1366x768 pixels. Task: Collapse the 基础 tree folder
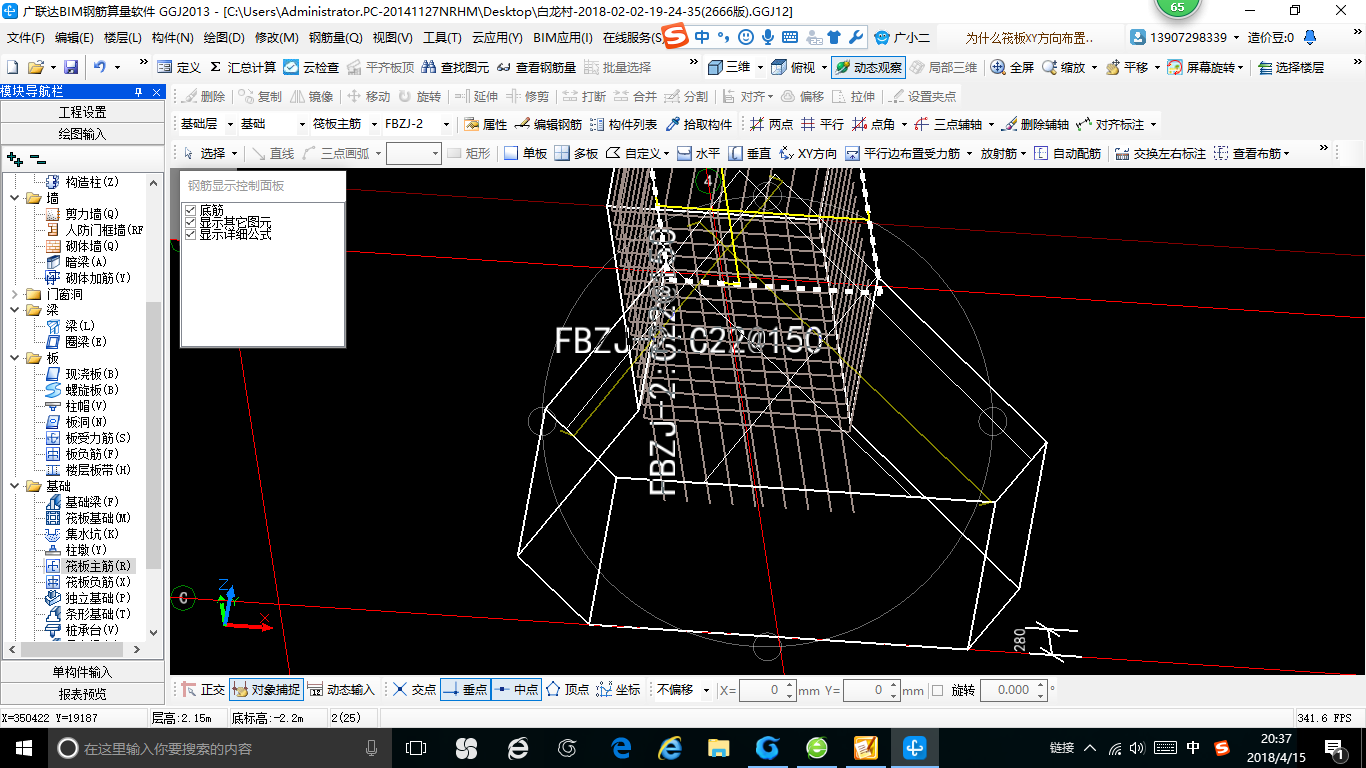click(x=15, y=486)
